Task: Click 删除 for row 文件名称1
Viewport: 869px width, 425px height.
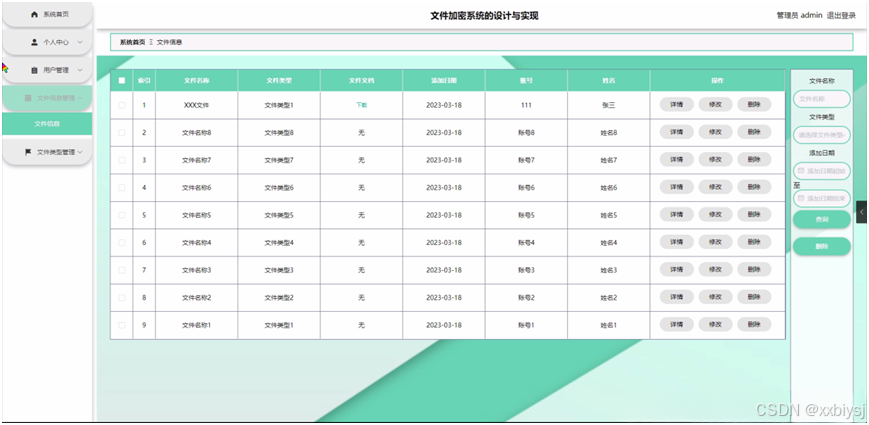Action: pyautogui.click(x=754, y=325)
